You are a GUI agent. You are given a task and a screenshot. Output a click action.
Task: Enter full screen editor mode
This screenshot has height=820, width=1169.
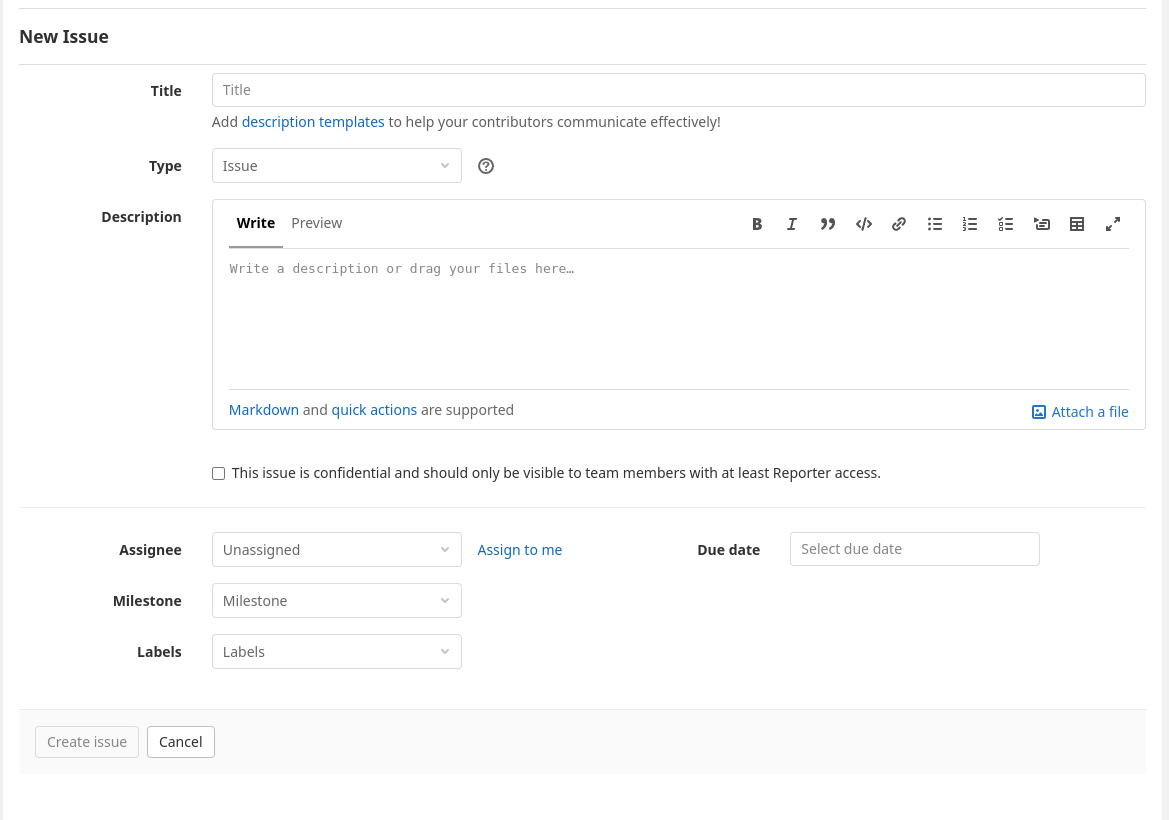coord(1113,224)
